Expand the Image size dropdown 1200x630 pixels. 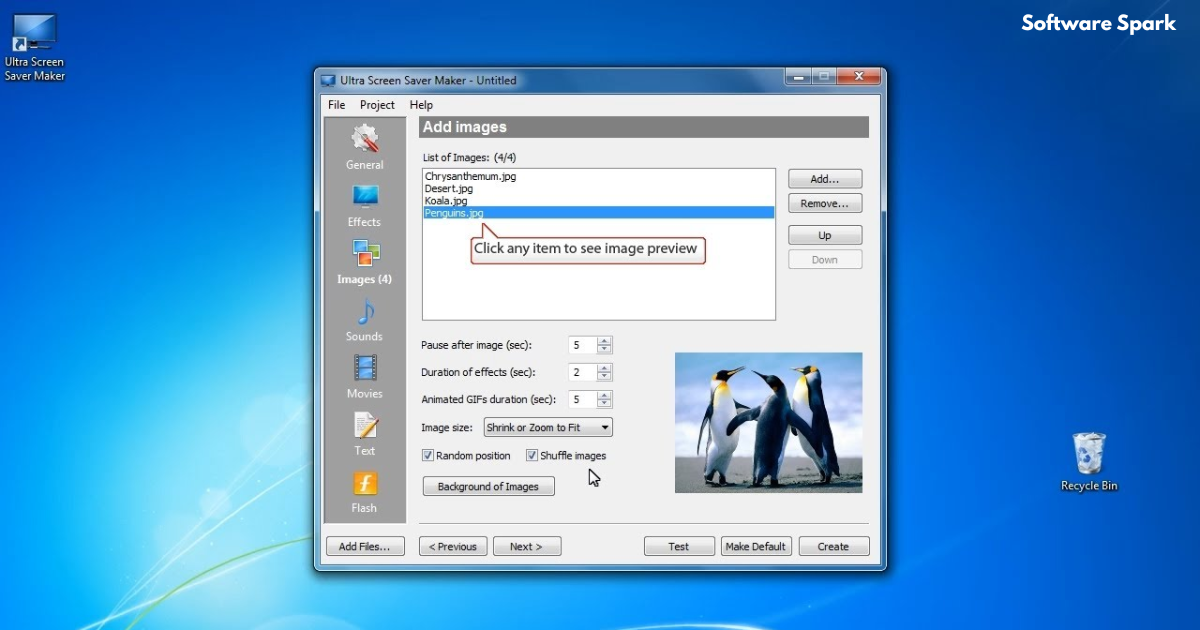tap(548, 428)
